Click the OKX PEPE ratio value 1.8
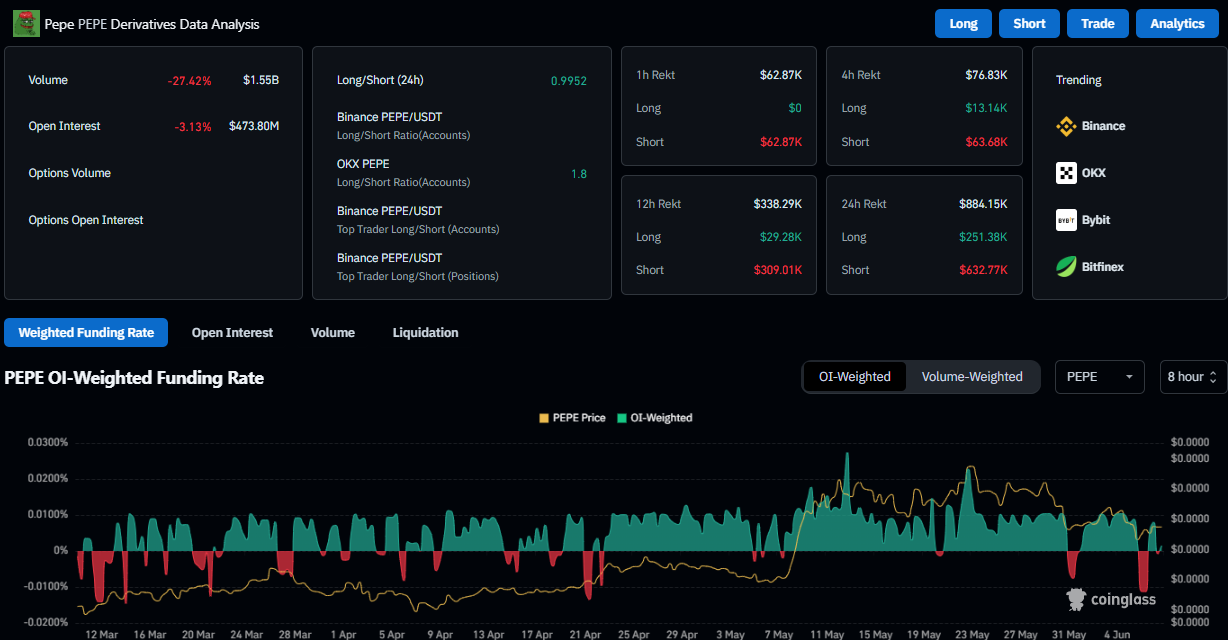 click(579, 173)
